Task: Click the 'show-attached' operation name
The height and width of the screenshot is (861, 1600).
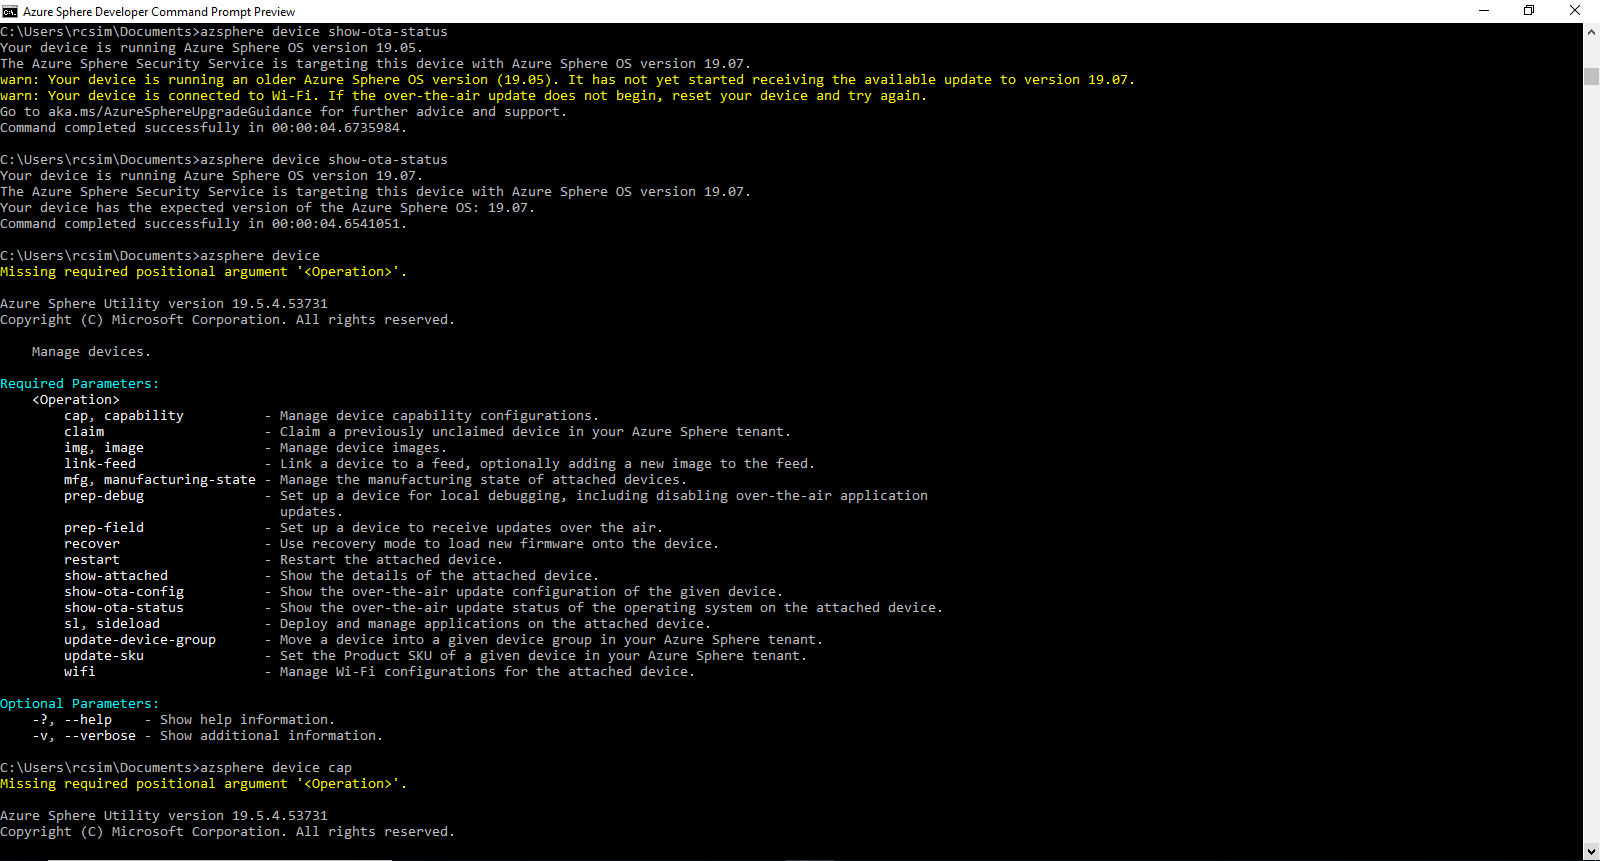Action: [116, 576]
